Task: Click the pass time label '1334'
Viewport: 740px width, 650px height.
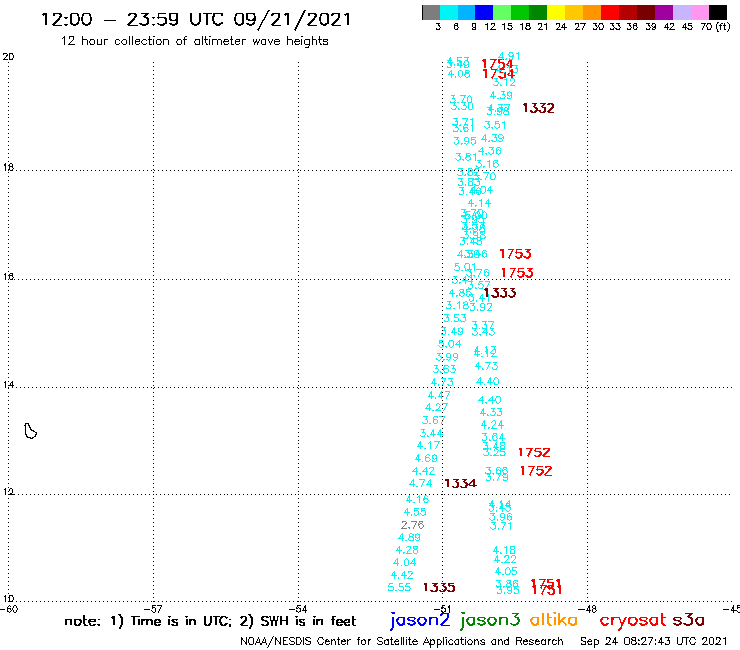Action: tap(460, 483)
